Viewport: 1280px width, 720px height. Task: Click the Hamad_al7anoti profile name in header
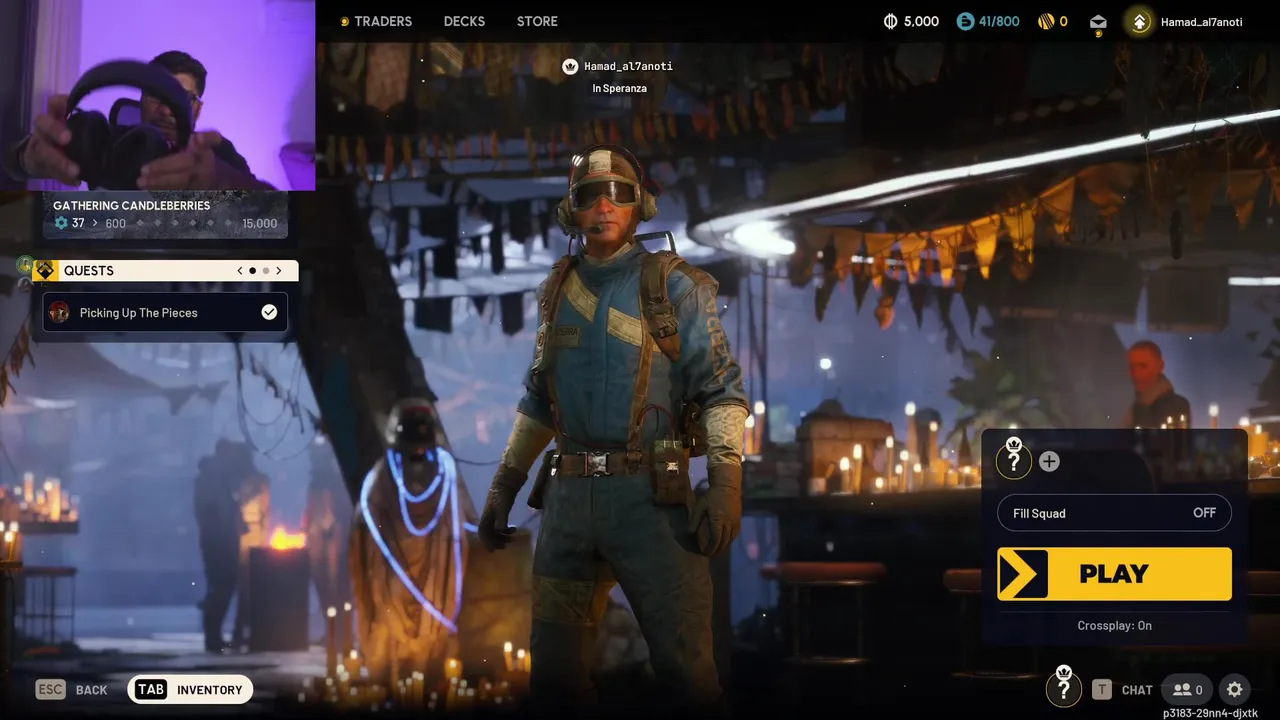pyautogui.click(x=1201, y=21)
